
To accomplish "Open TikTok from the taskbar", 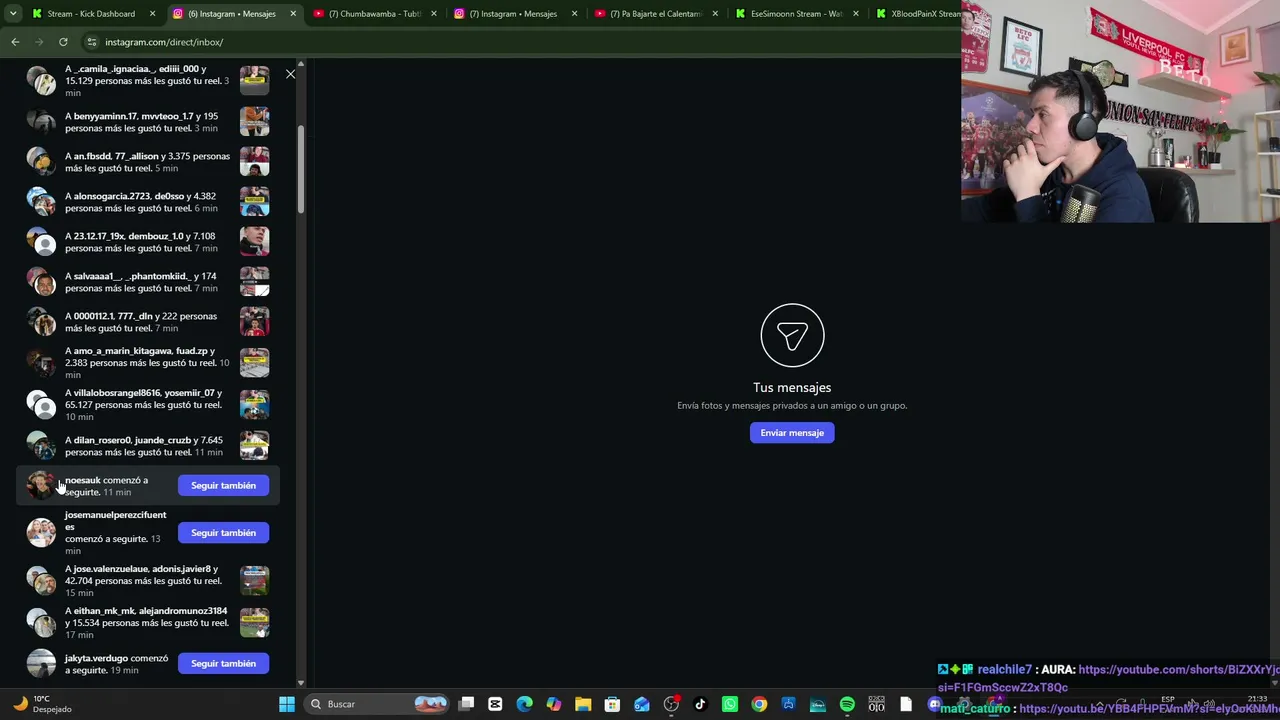I will 700,704.
